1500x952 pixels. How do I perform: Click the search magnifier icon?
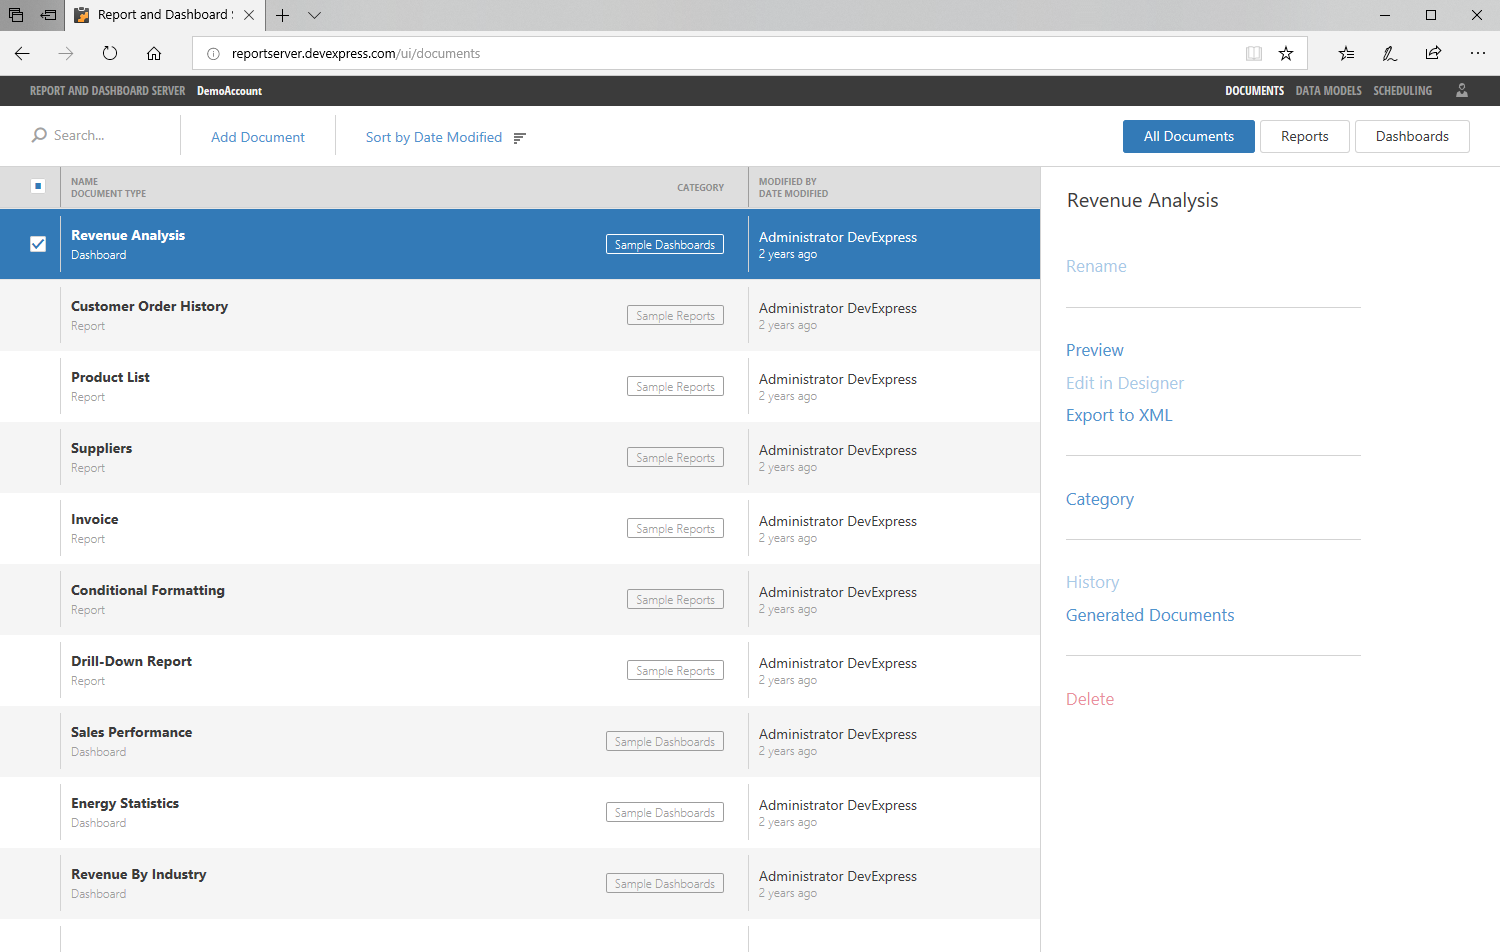tap(38, 135)
